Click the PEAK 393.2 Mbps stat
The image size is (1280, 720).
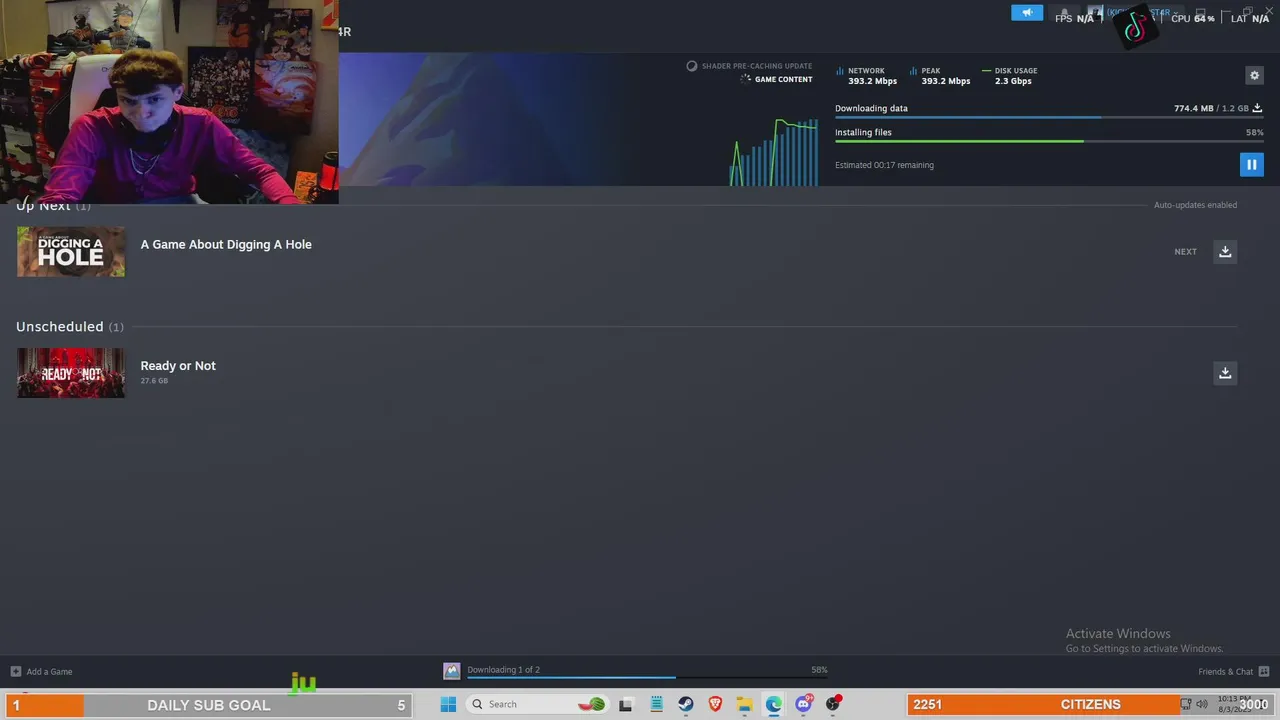click(x=942, y=76)
